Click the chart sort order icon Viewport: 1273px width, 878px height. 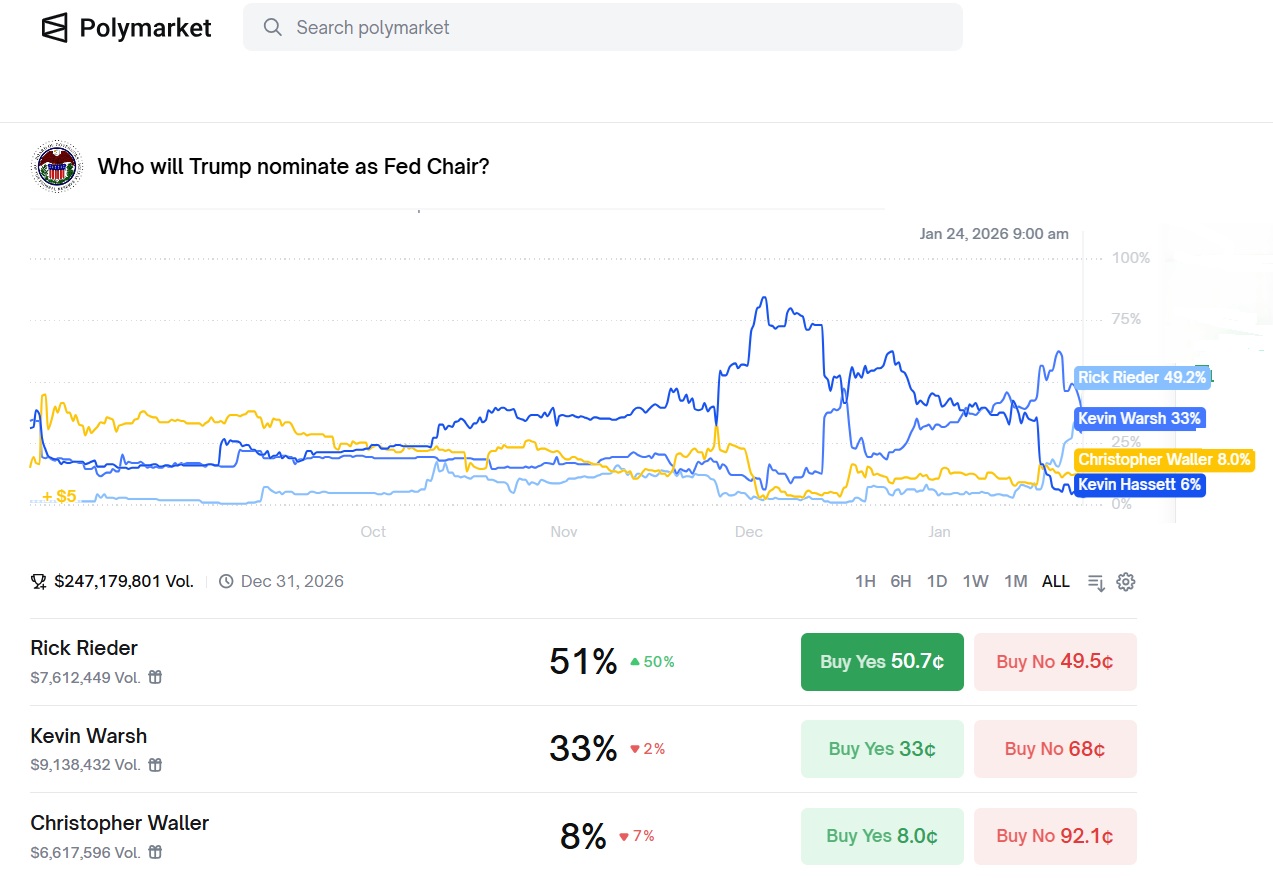(x=1096, y=582)
